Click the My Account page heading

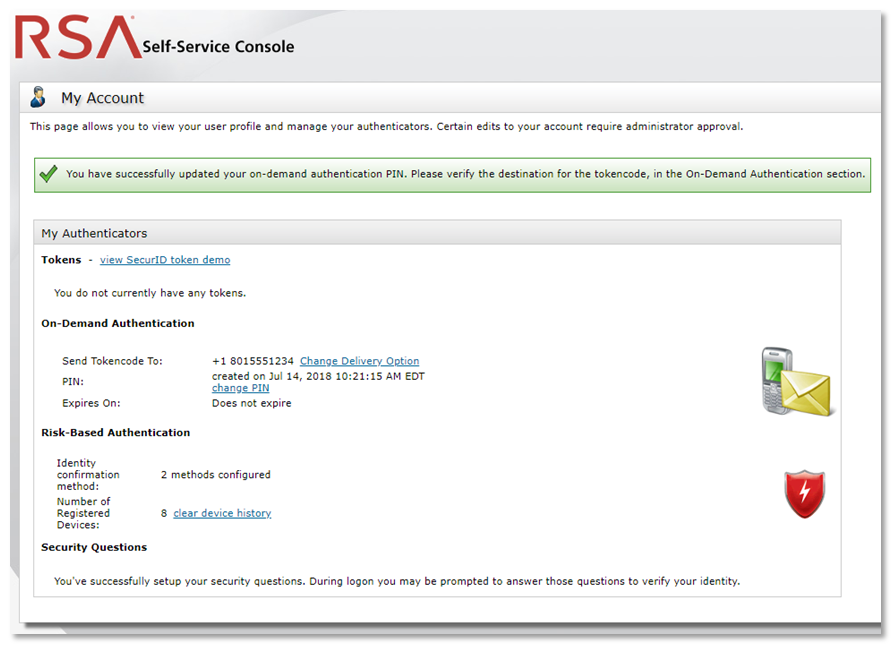point(102,98)
